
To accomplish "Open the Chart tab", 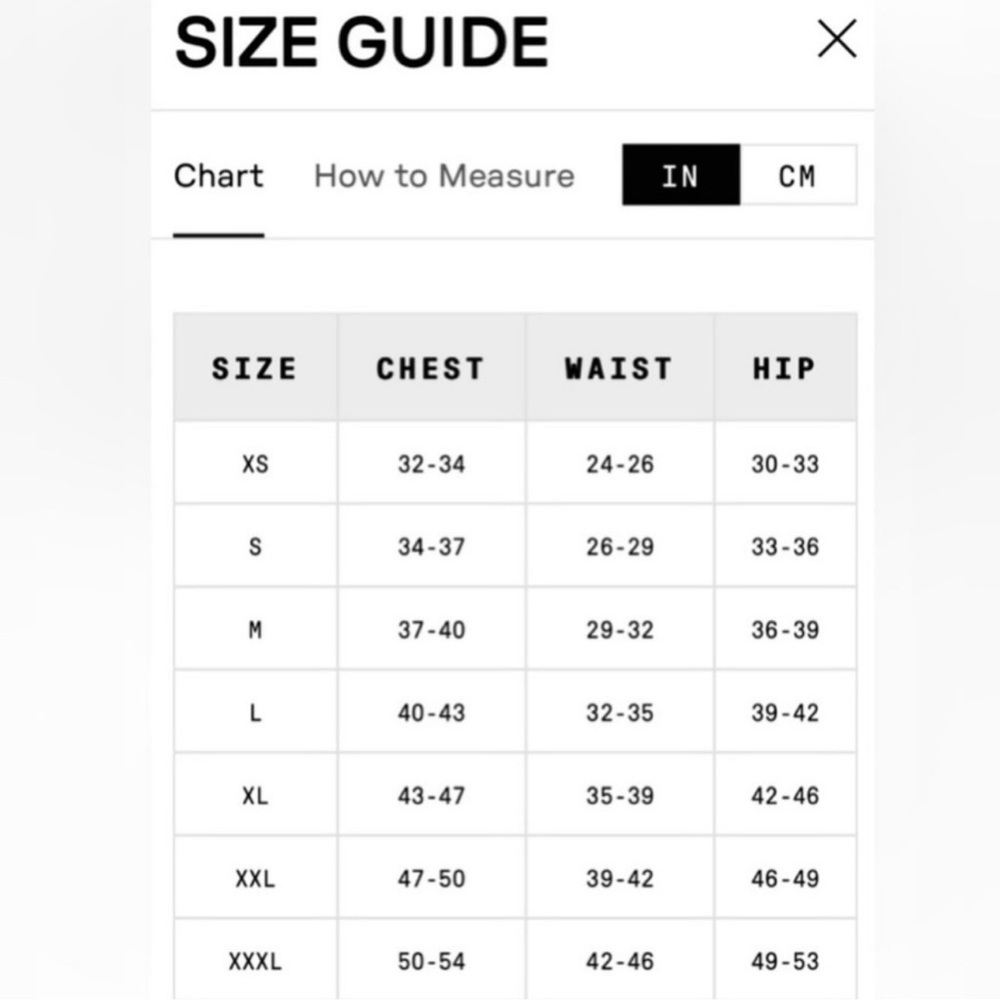I will (219, 176).
